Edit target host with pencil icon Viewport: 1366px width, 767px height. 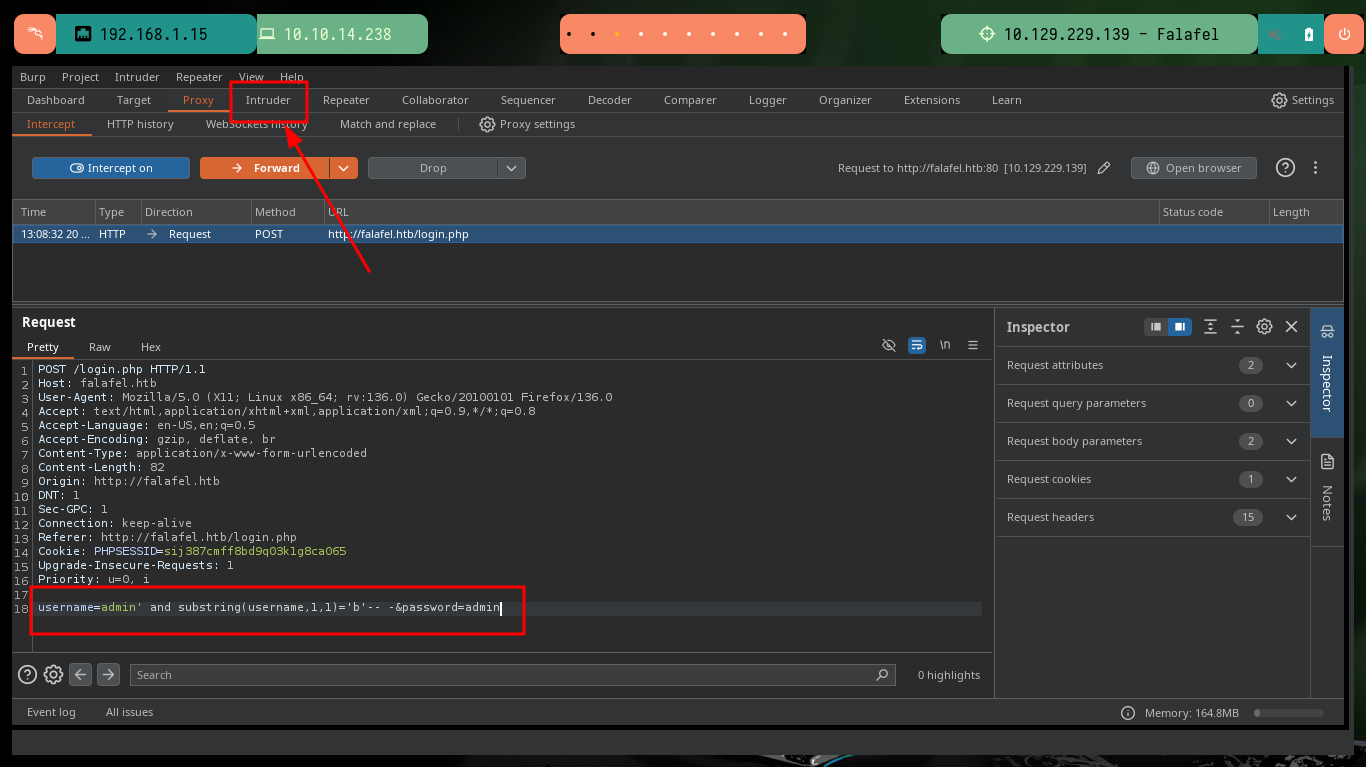pos(1104,168)
